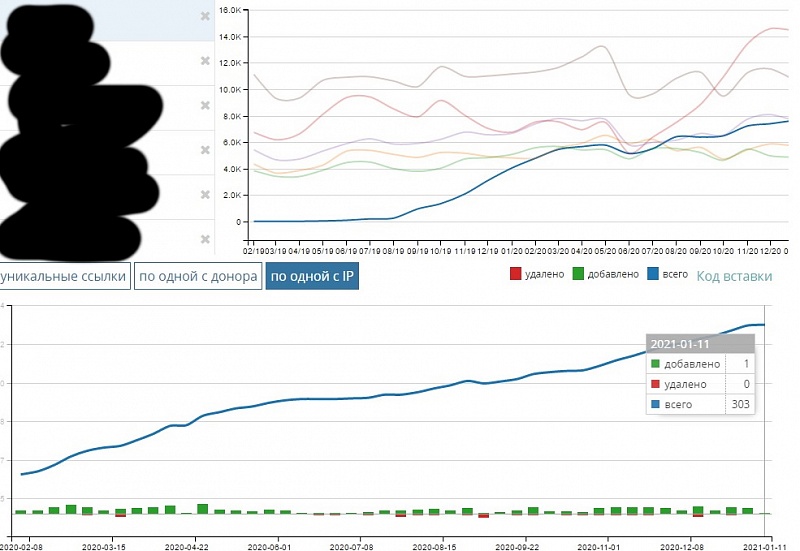Choose the 'по одной с IP' tab
The height and width of the screenshot is (551, 800).
click(311, 276)
